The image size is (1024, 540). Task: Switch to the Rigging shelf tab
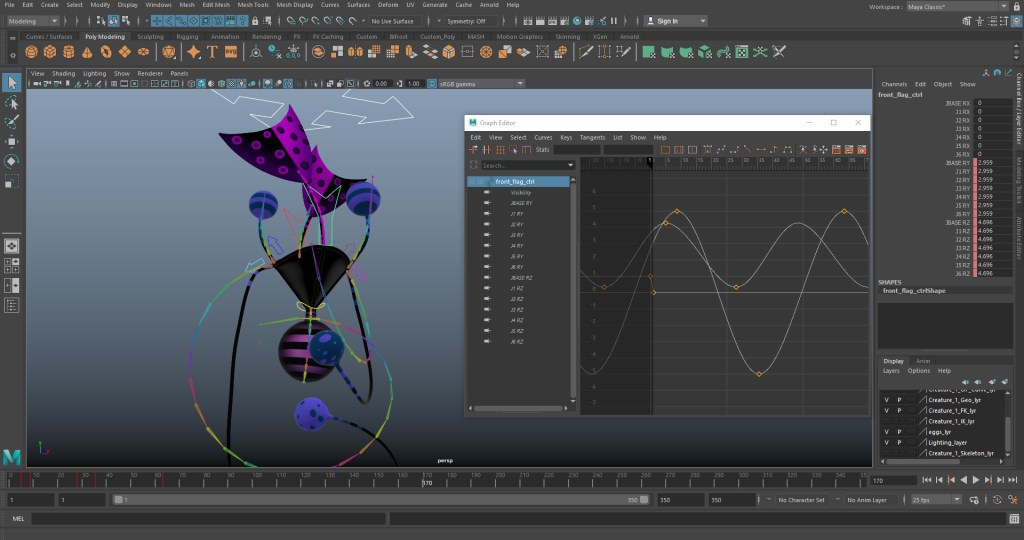coord(188,37)
